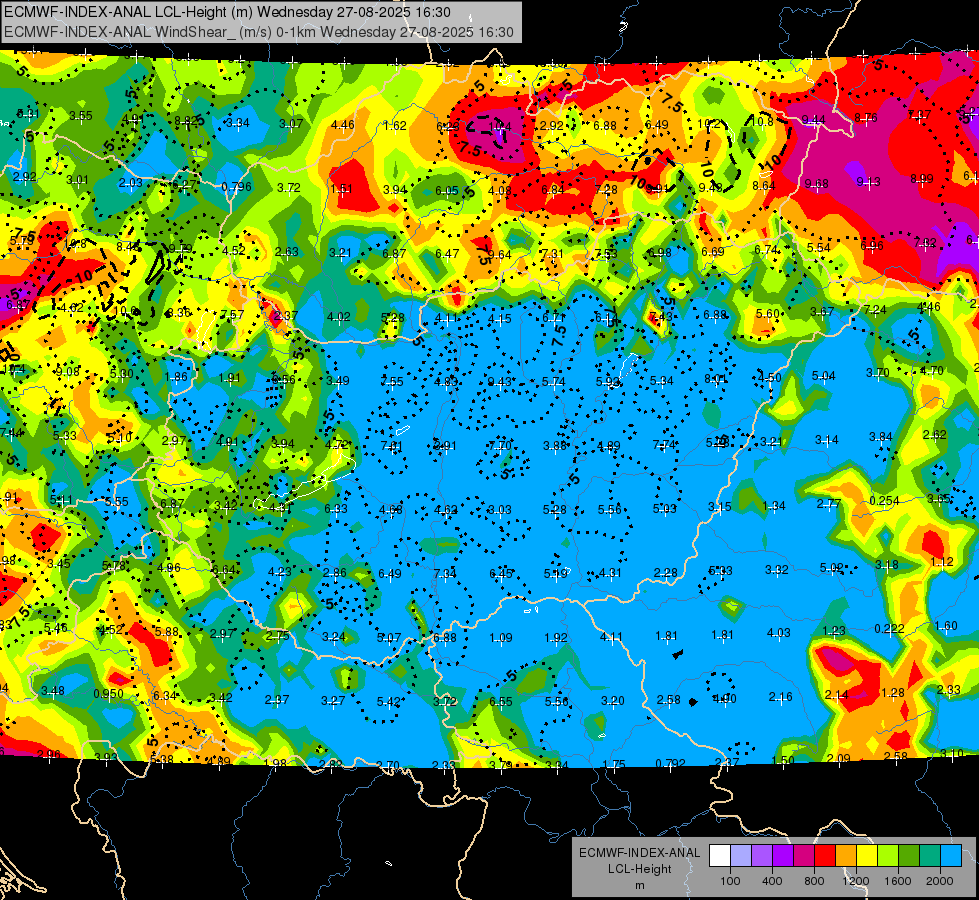Click legend tick label 2000

pyautogui.click(x=940, y=881)
